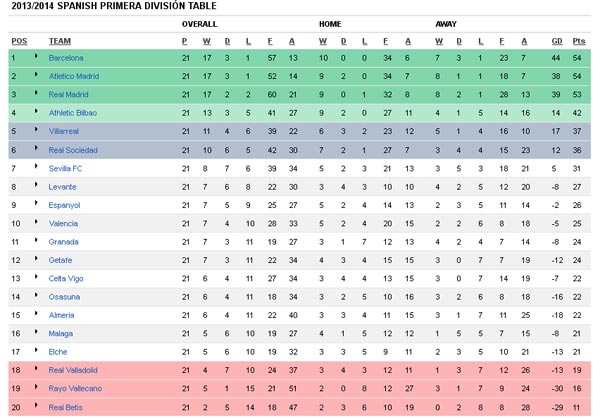Image resolution: width=600 pixels, height=418 pixels.
Task: Click the triangle icon beside Malaga
Action: [36, 331]
